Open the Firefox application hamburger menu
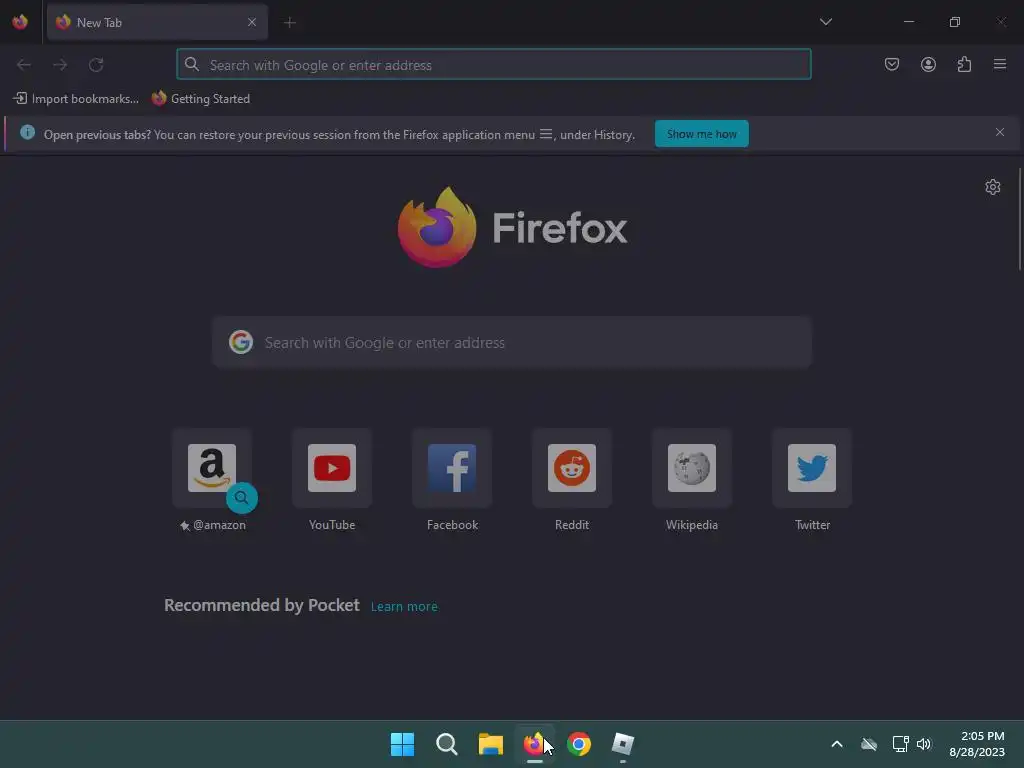 1000,64
